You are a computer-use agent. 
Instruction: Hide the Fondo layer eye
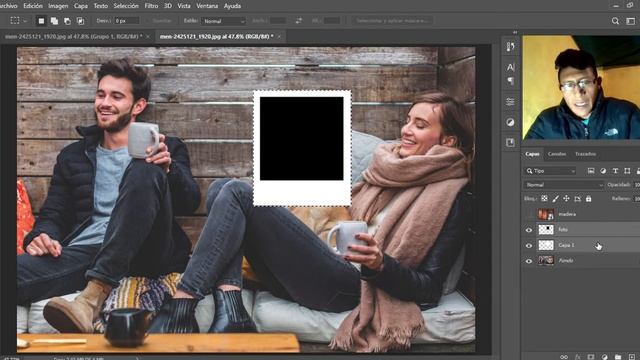click(x=529, y=261)
